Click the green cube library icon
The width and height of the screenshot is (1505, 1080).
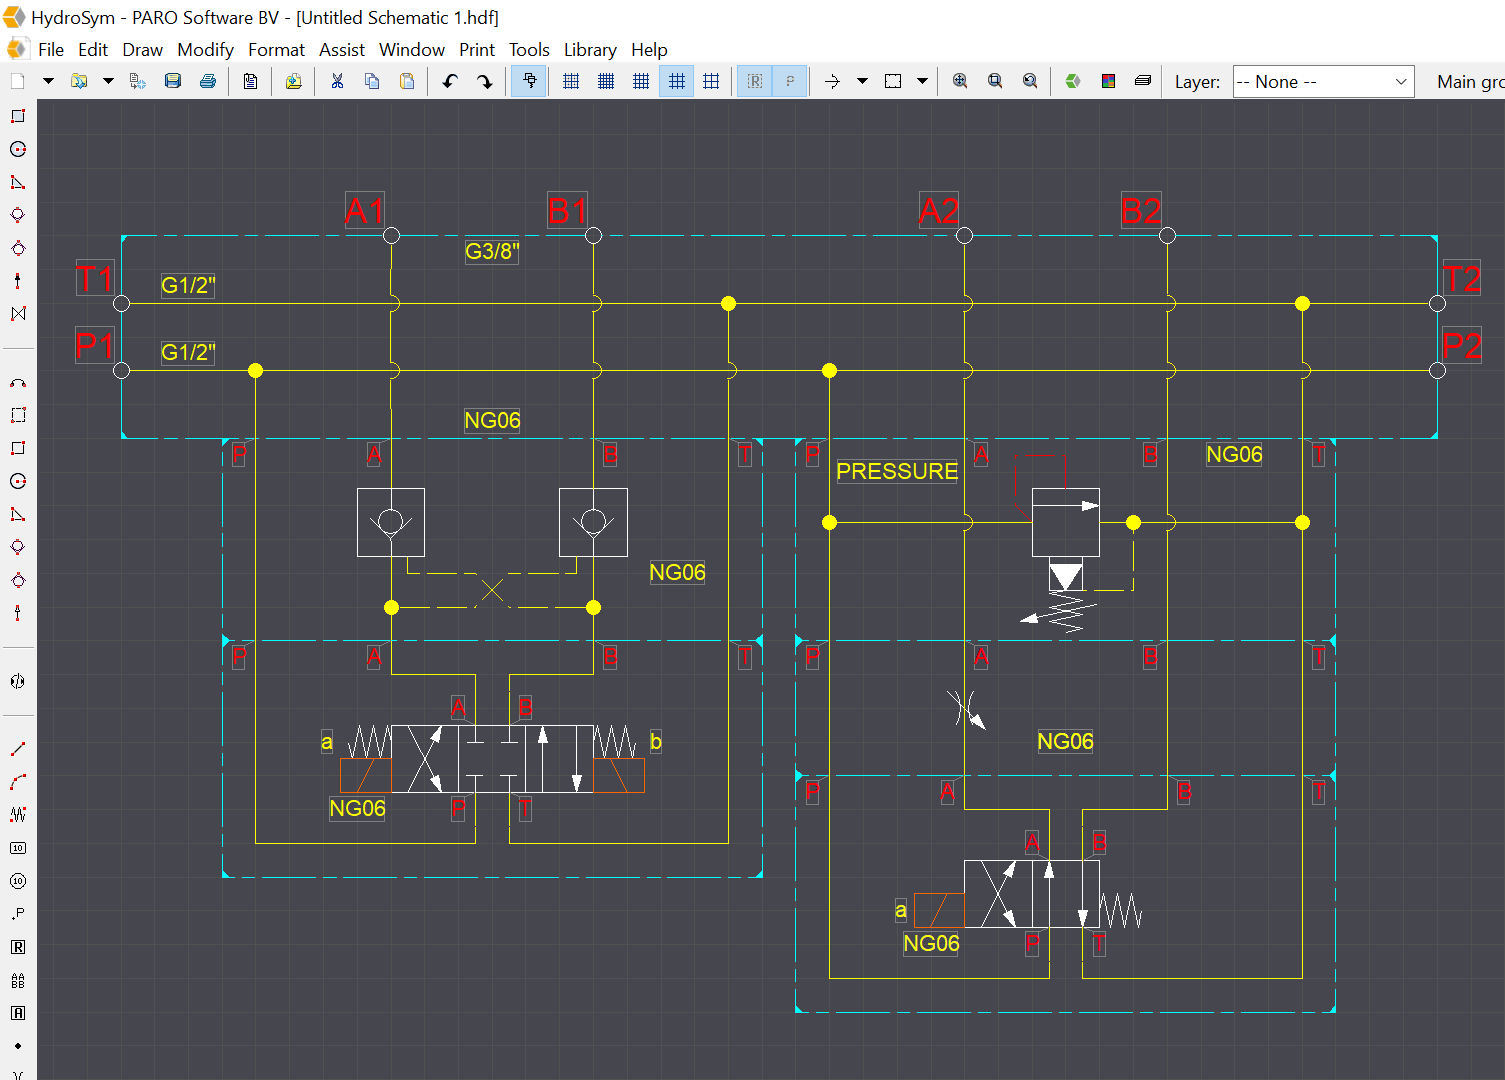point(1073,81)
